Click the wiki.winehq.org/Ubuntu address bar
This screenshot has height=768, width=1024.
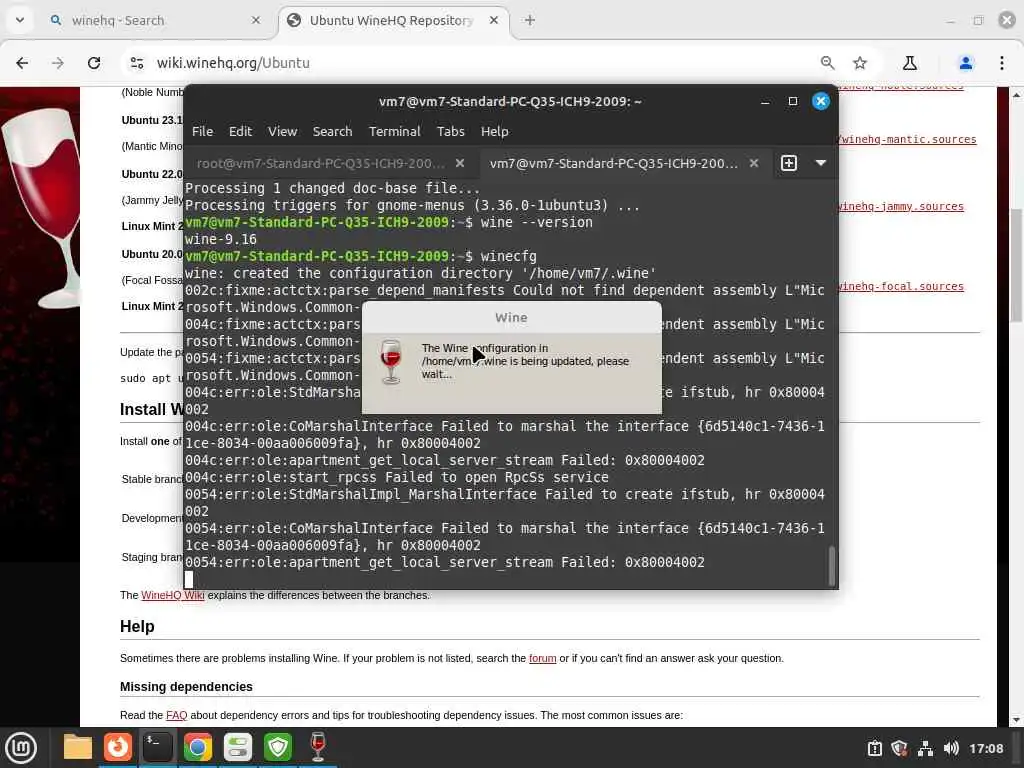(x=470, y=63)
